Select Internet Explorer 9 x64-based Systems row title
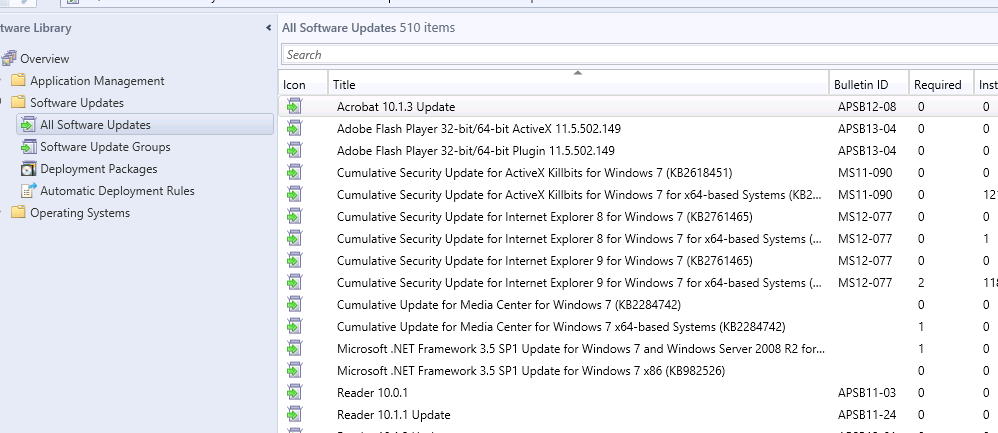The height and width of the screenshot is (433, 998). (x=579, y=283)
